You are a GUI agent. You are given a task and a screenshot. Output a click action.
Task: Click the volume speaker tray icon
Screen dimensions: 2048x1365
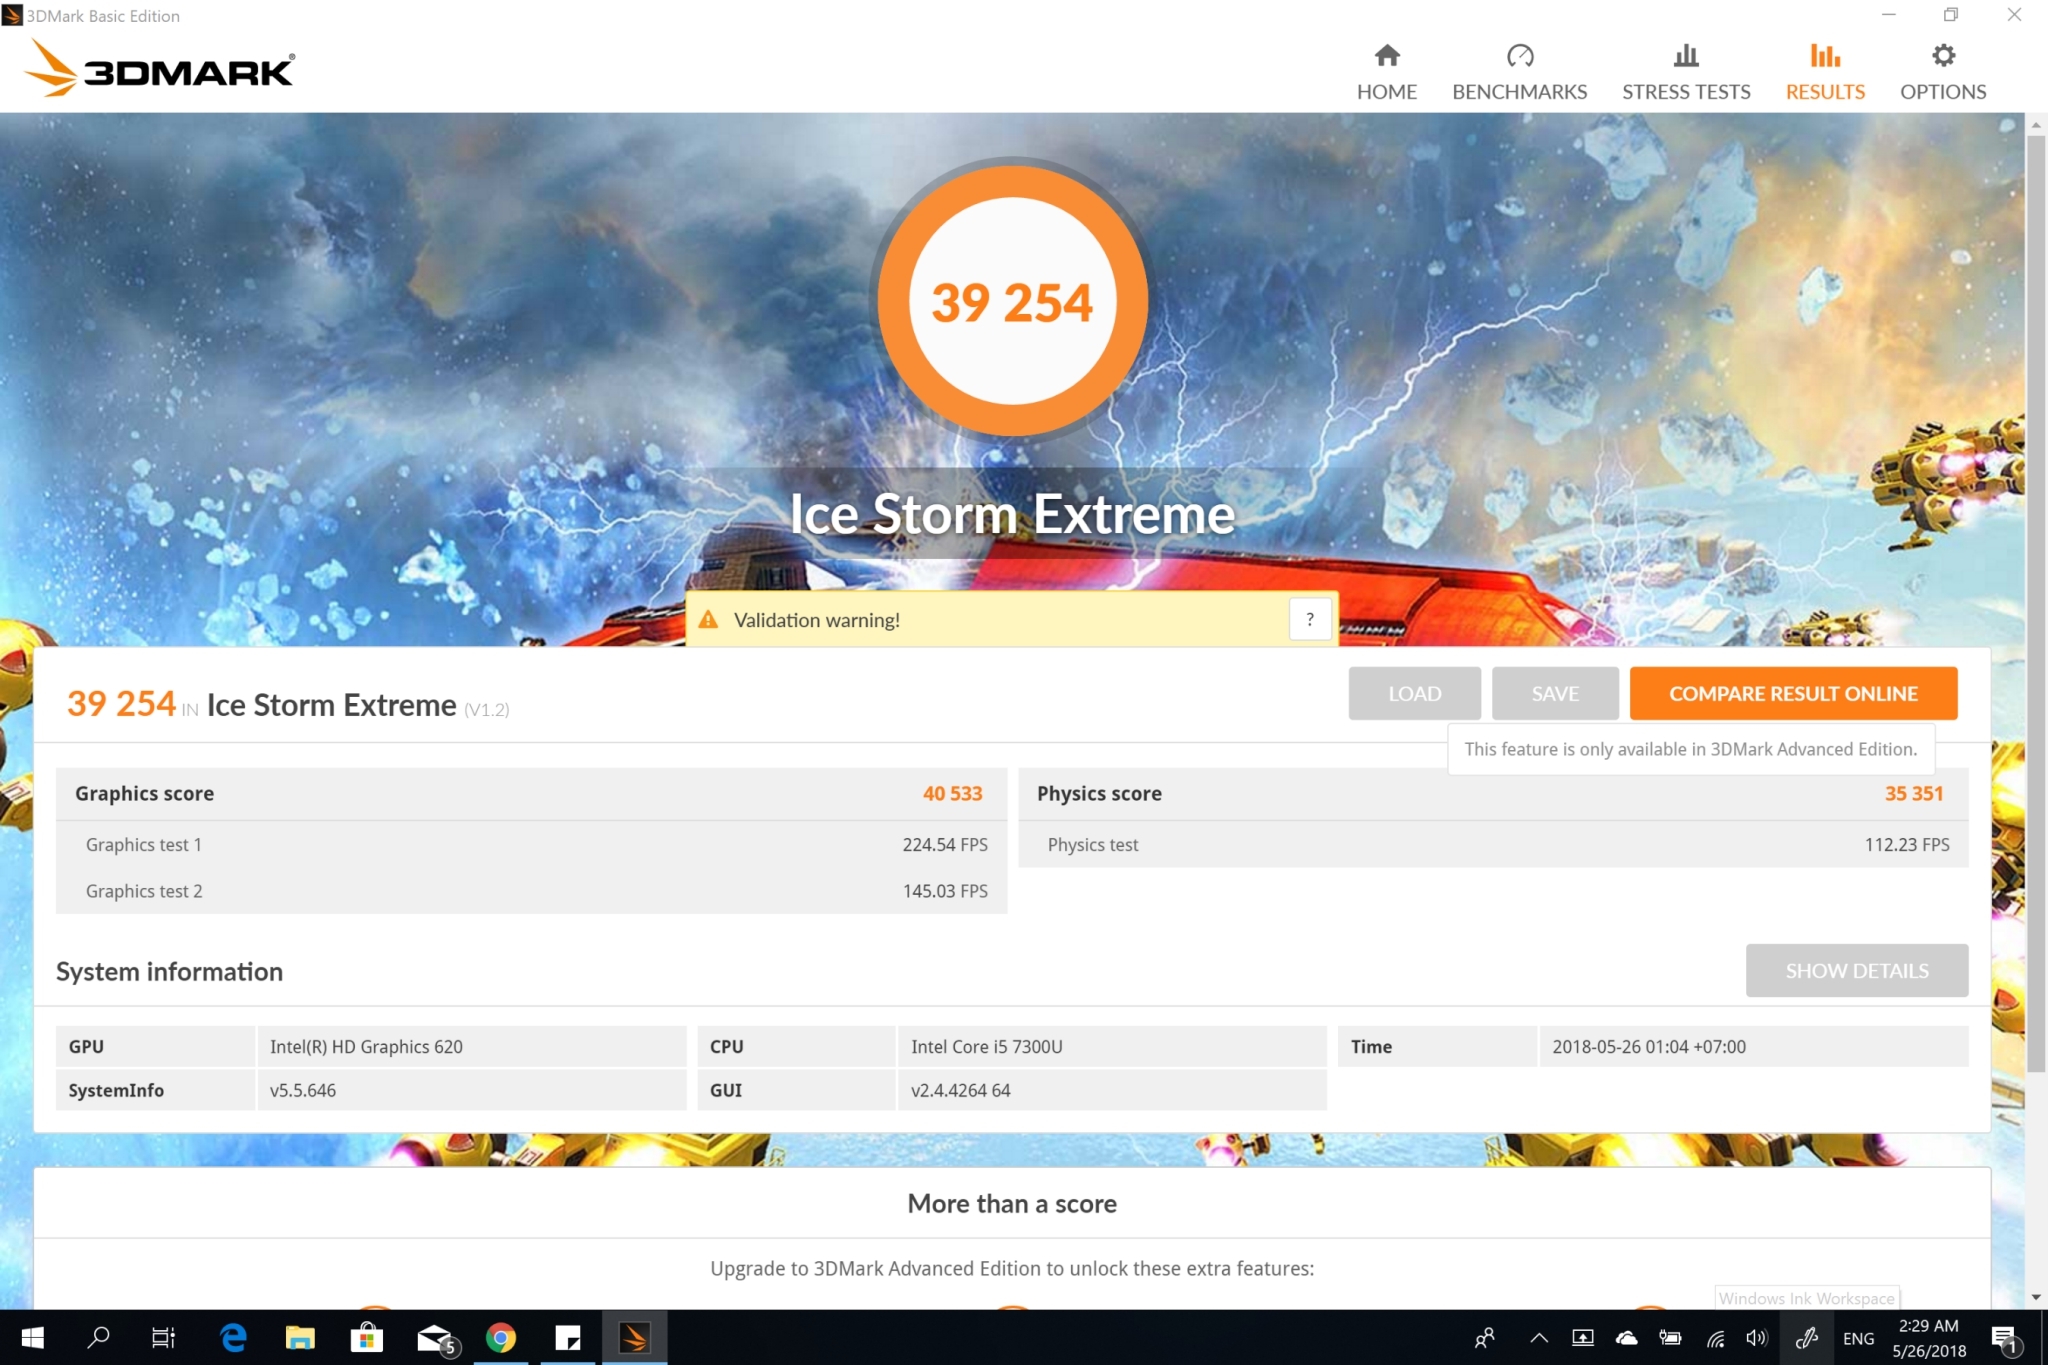point(1756,1338)
